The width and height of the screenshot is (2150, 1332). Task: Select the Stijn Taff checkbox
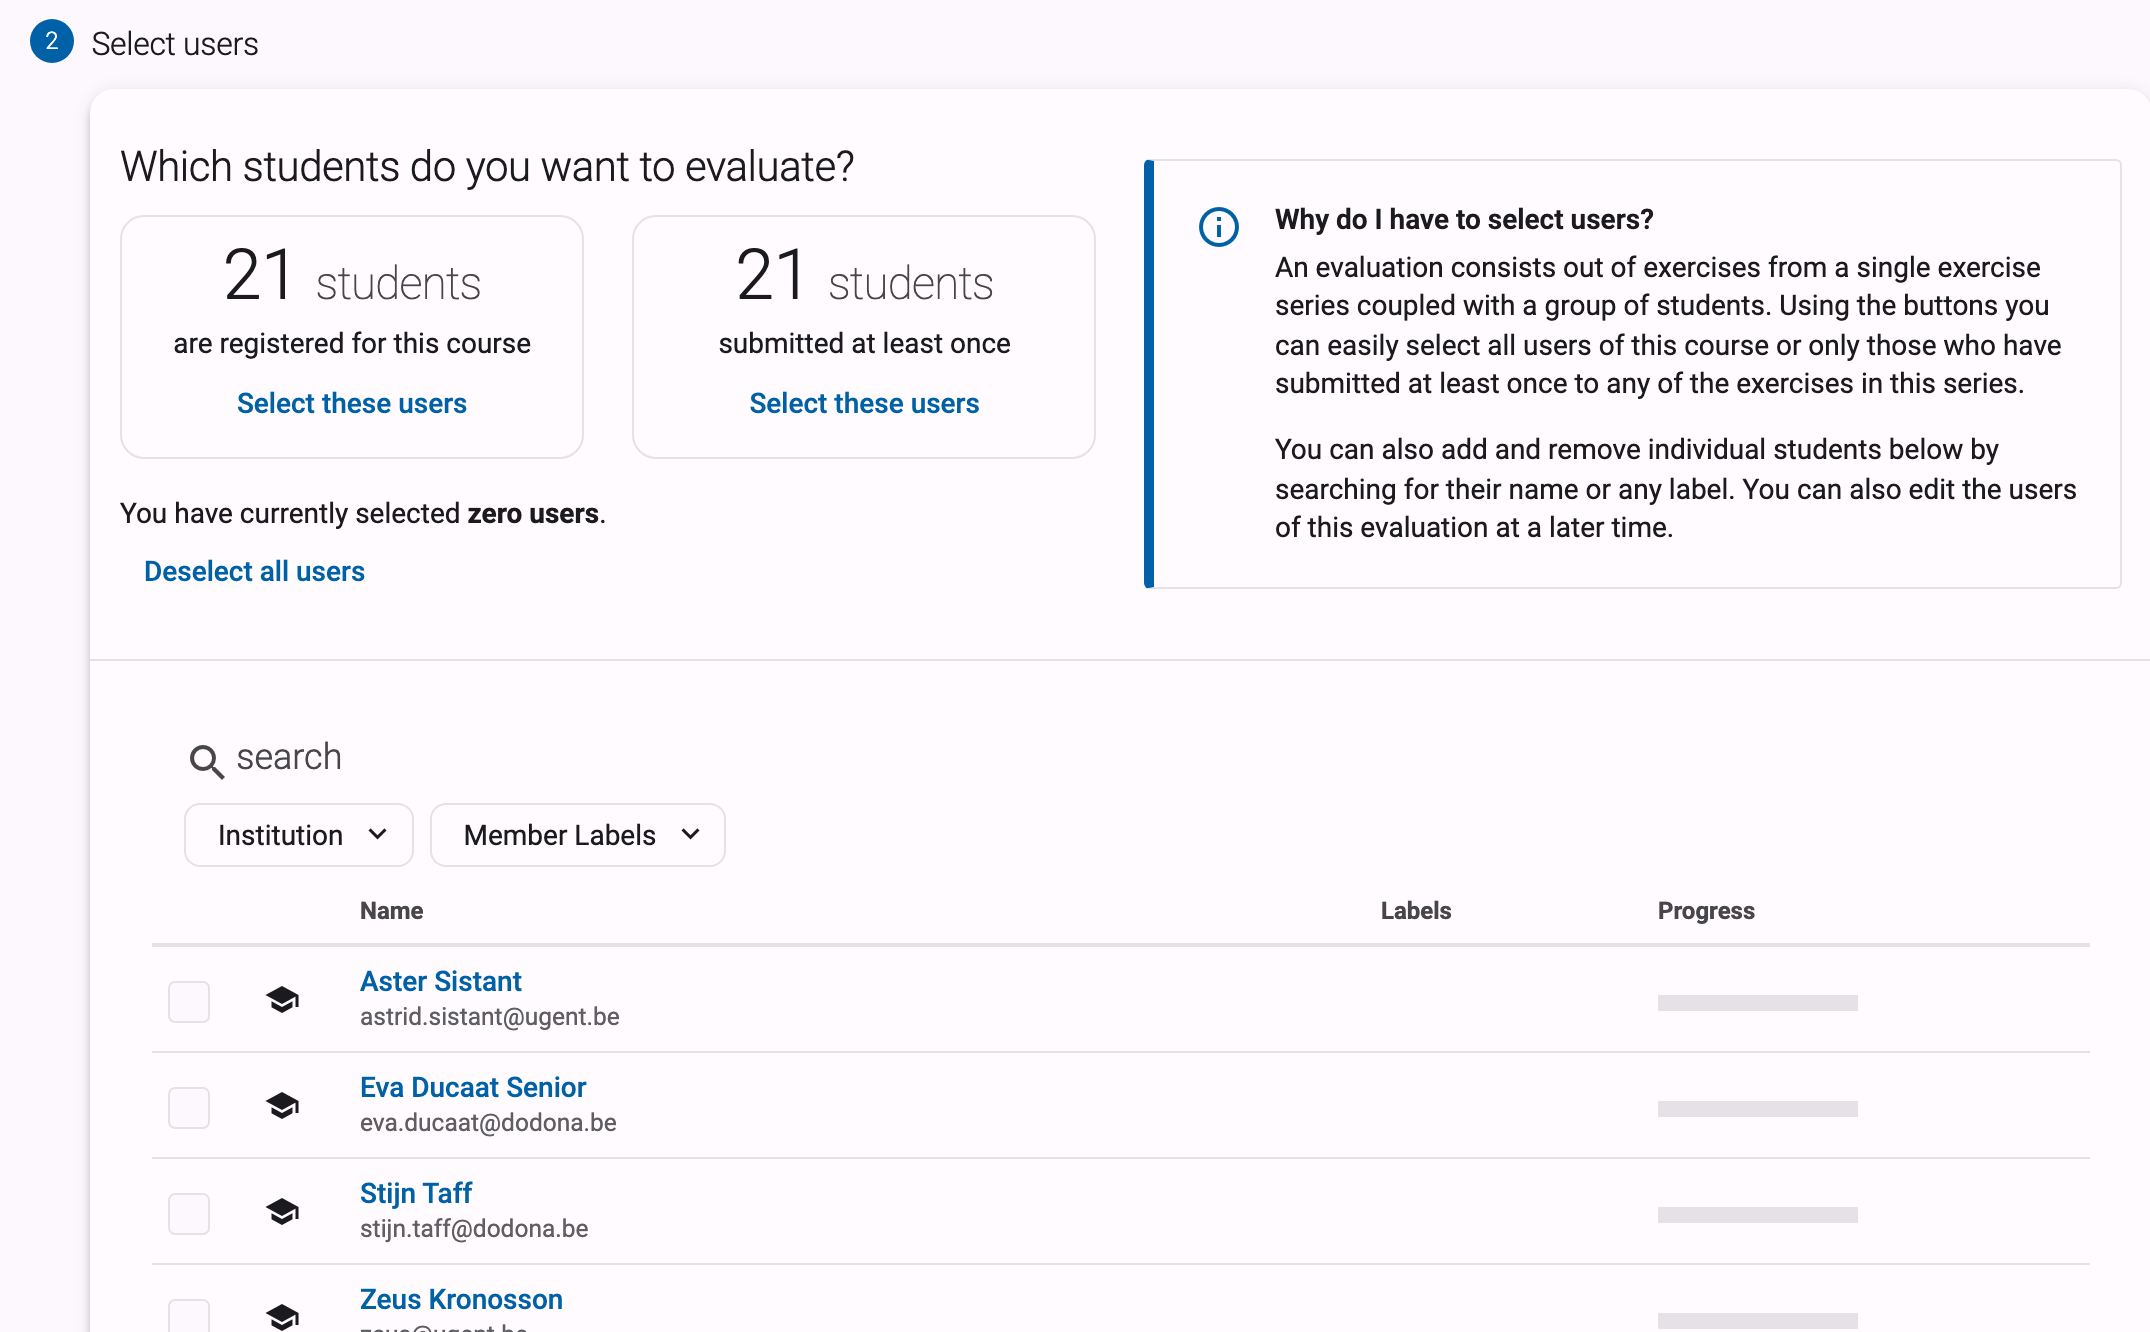pyautogui.click(x=189, y=1213)
